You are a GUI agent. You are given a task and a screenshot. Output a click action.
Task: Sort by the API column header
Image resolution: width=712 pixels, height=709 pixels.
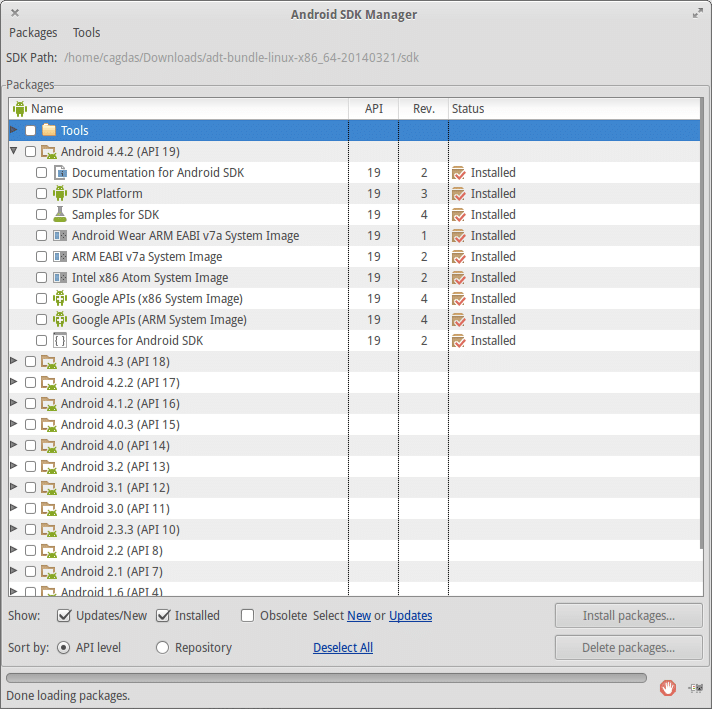(374, 109)
